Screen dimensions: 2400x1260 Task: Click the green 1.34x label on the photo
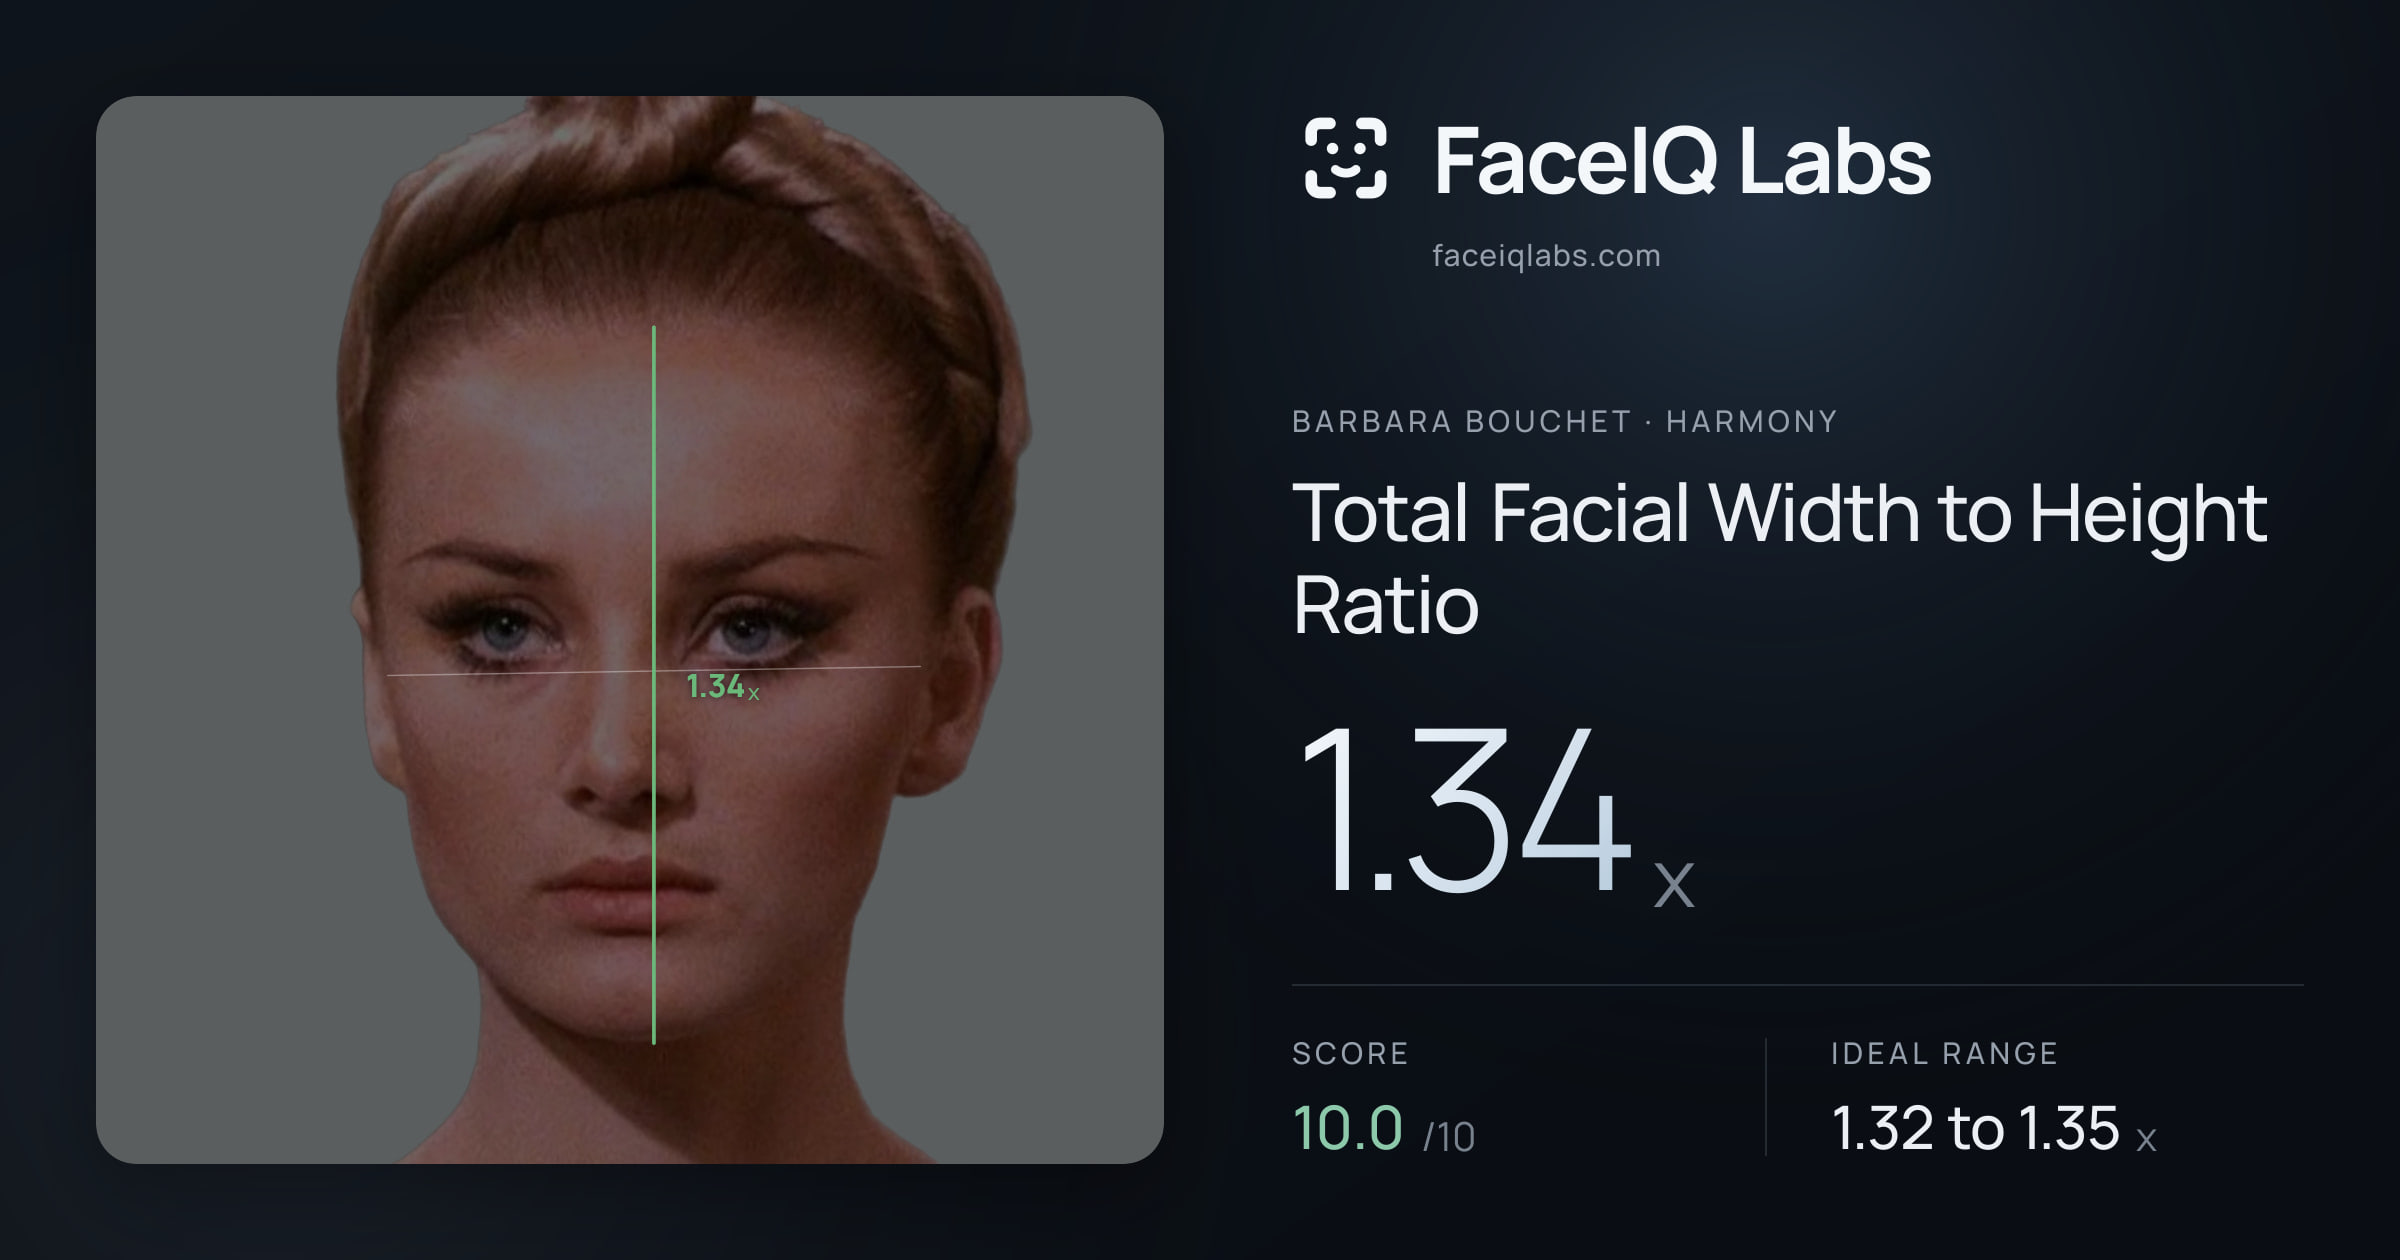[723, 687]
